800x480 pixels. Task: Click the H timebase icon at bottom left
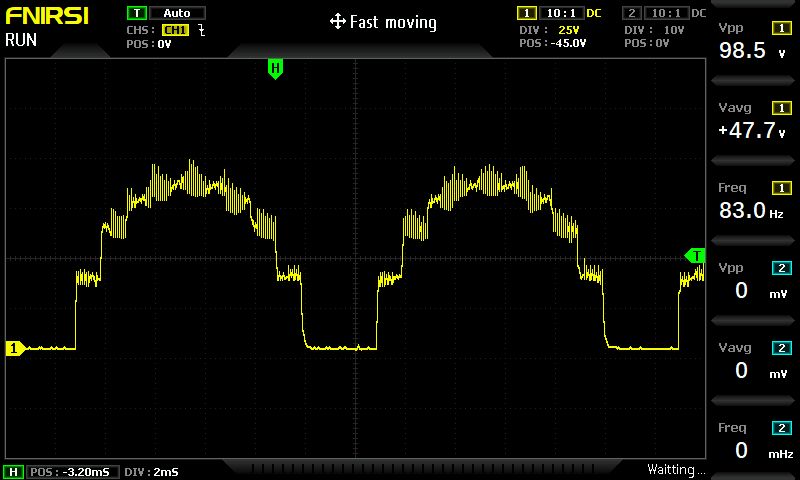point(14,472)
